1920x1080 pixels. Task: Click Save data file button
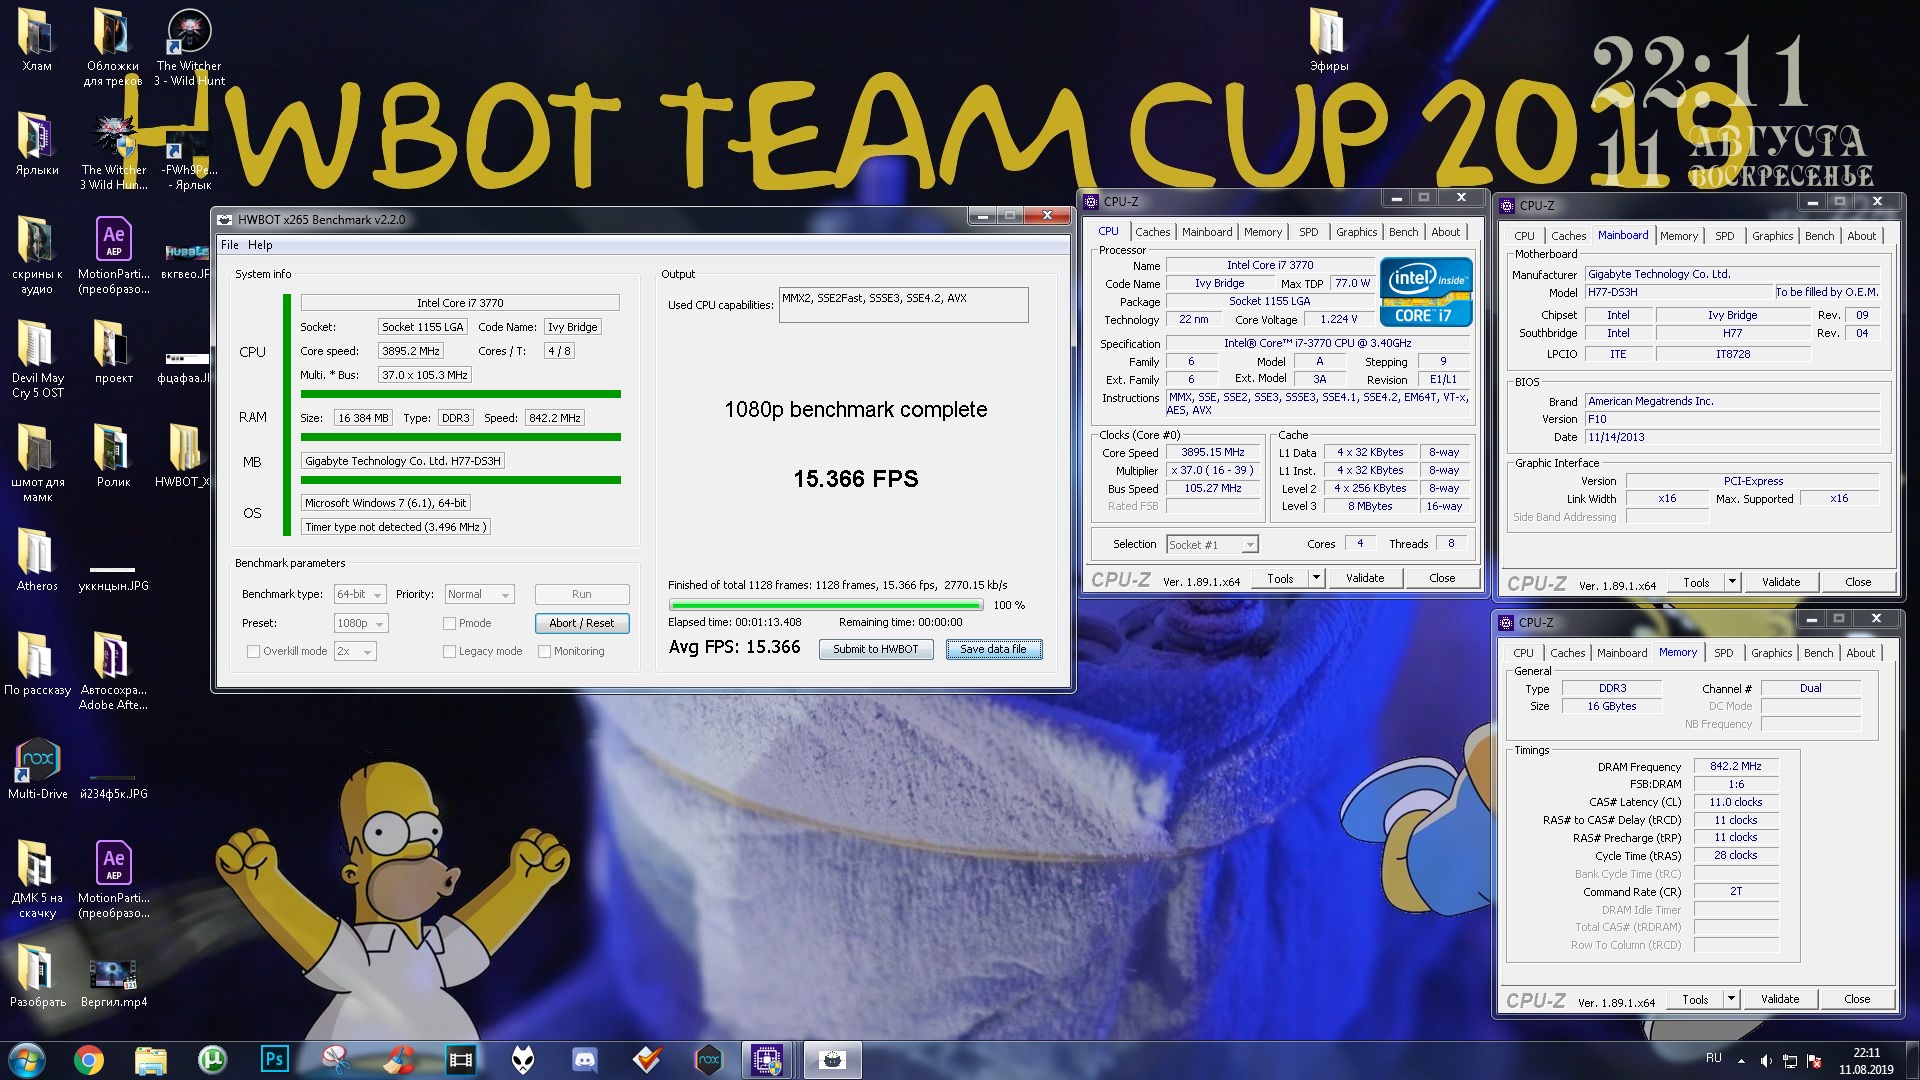(x=993, y=649)
